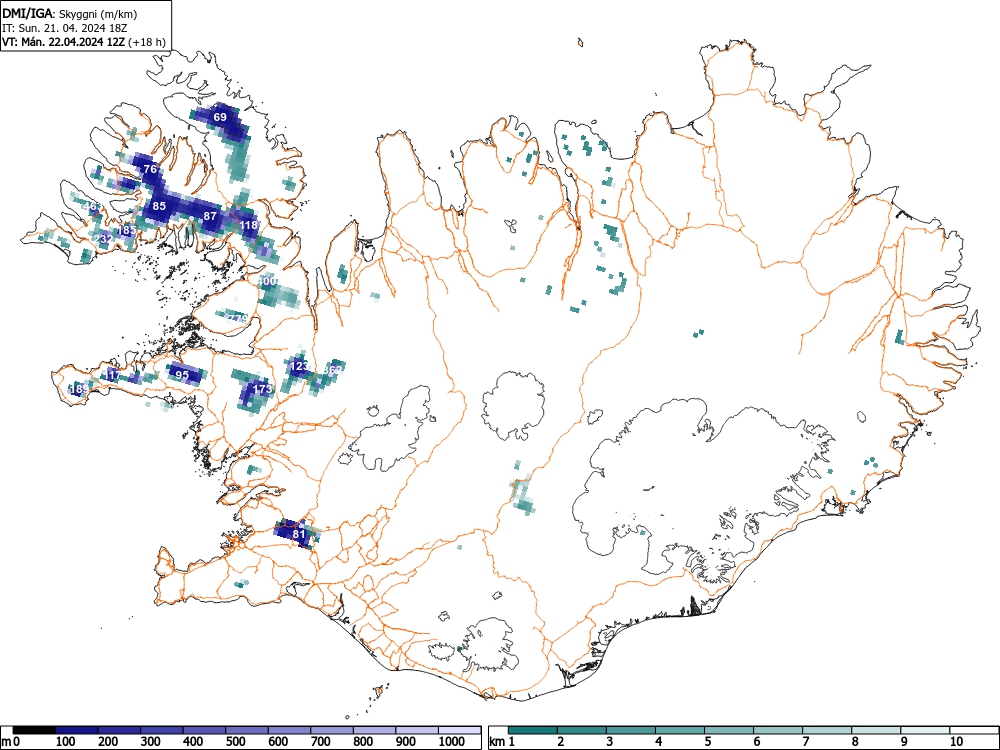This screenshot has height=750, width=1000.
Task: Click the '5' label on the km scale
Action: click(708, 742)
